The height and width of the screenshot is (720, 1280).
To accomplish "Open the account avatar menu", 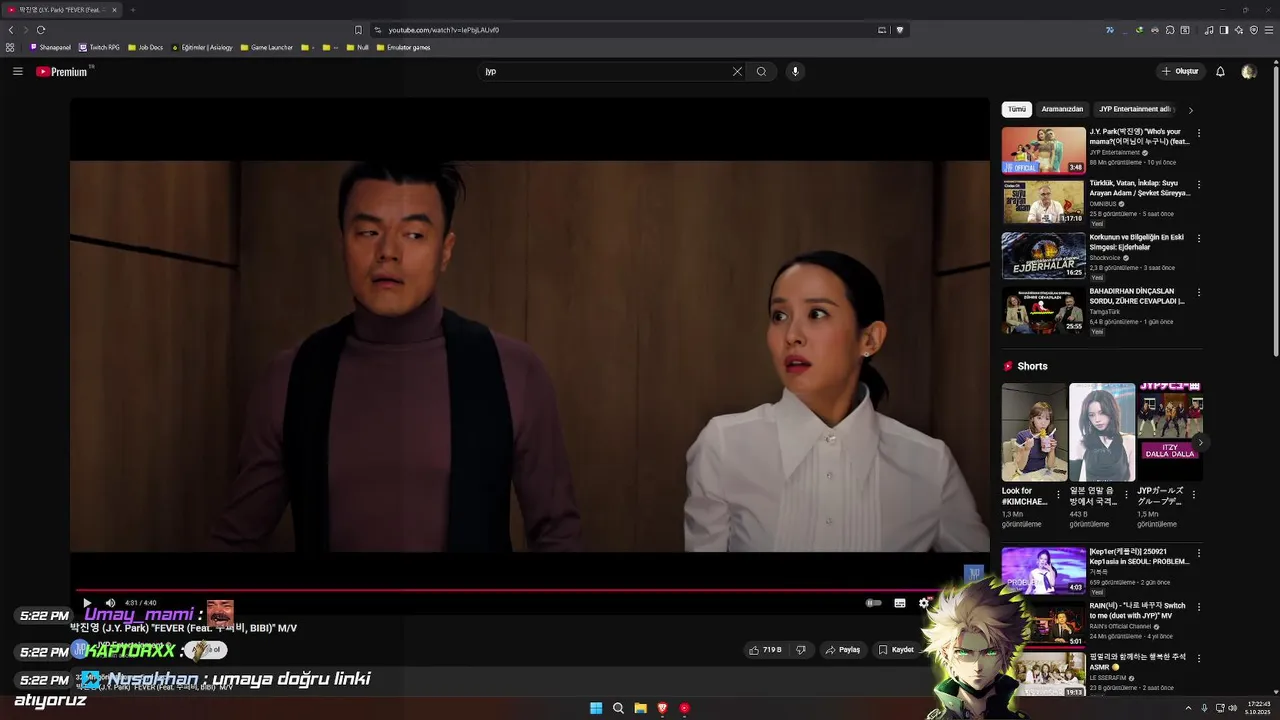I will [x=1248, y=71].
